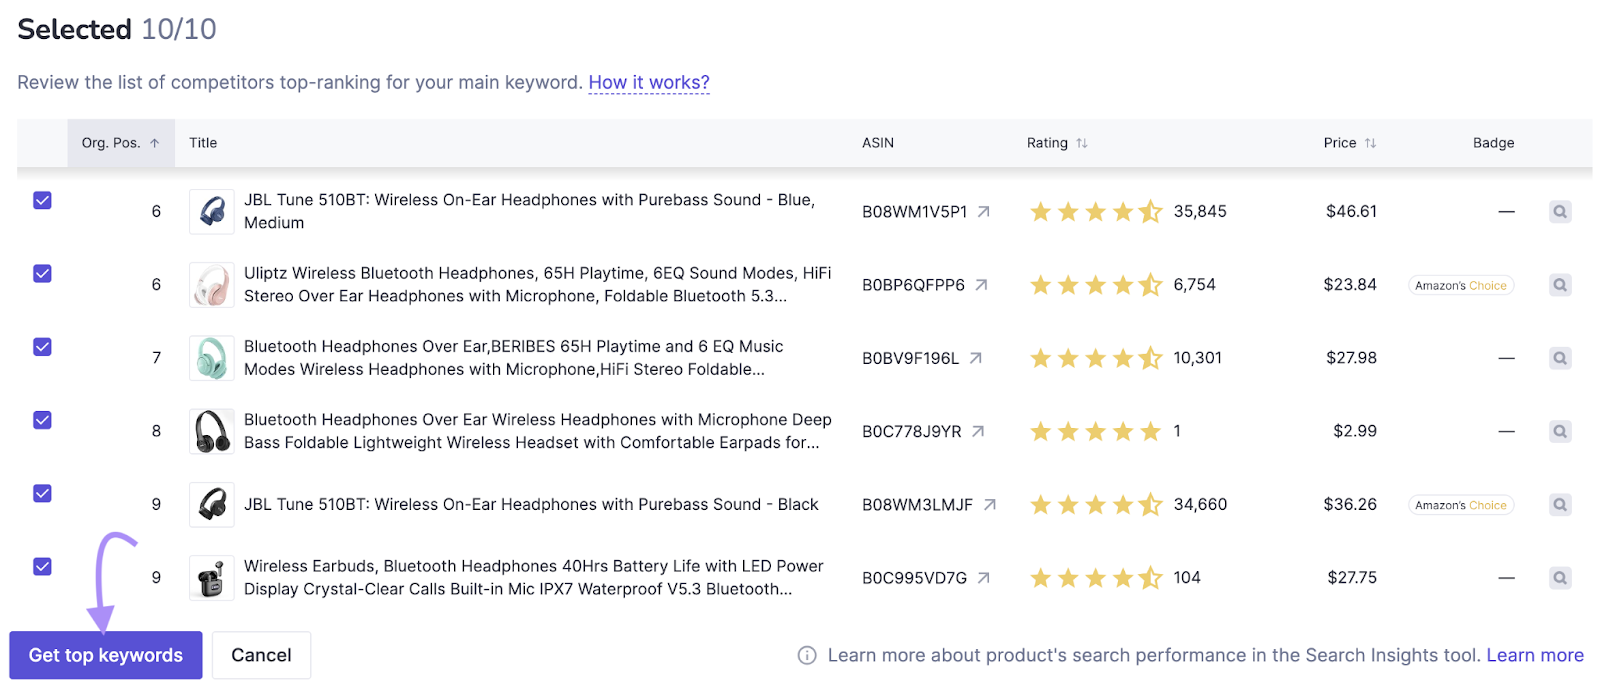The image size is (1600, 692).
Task: Click magnifier icon for Wireless Earbuds row
Action: pyautogui.click(x=1559, y=578)
